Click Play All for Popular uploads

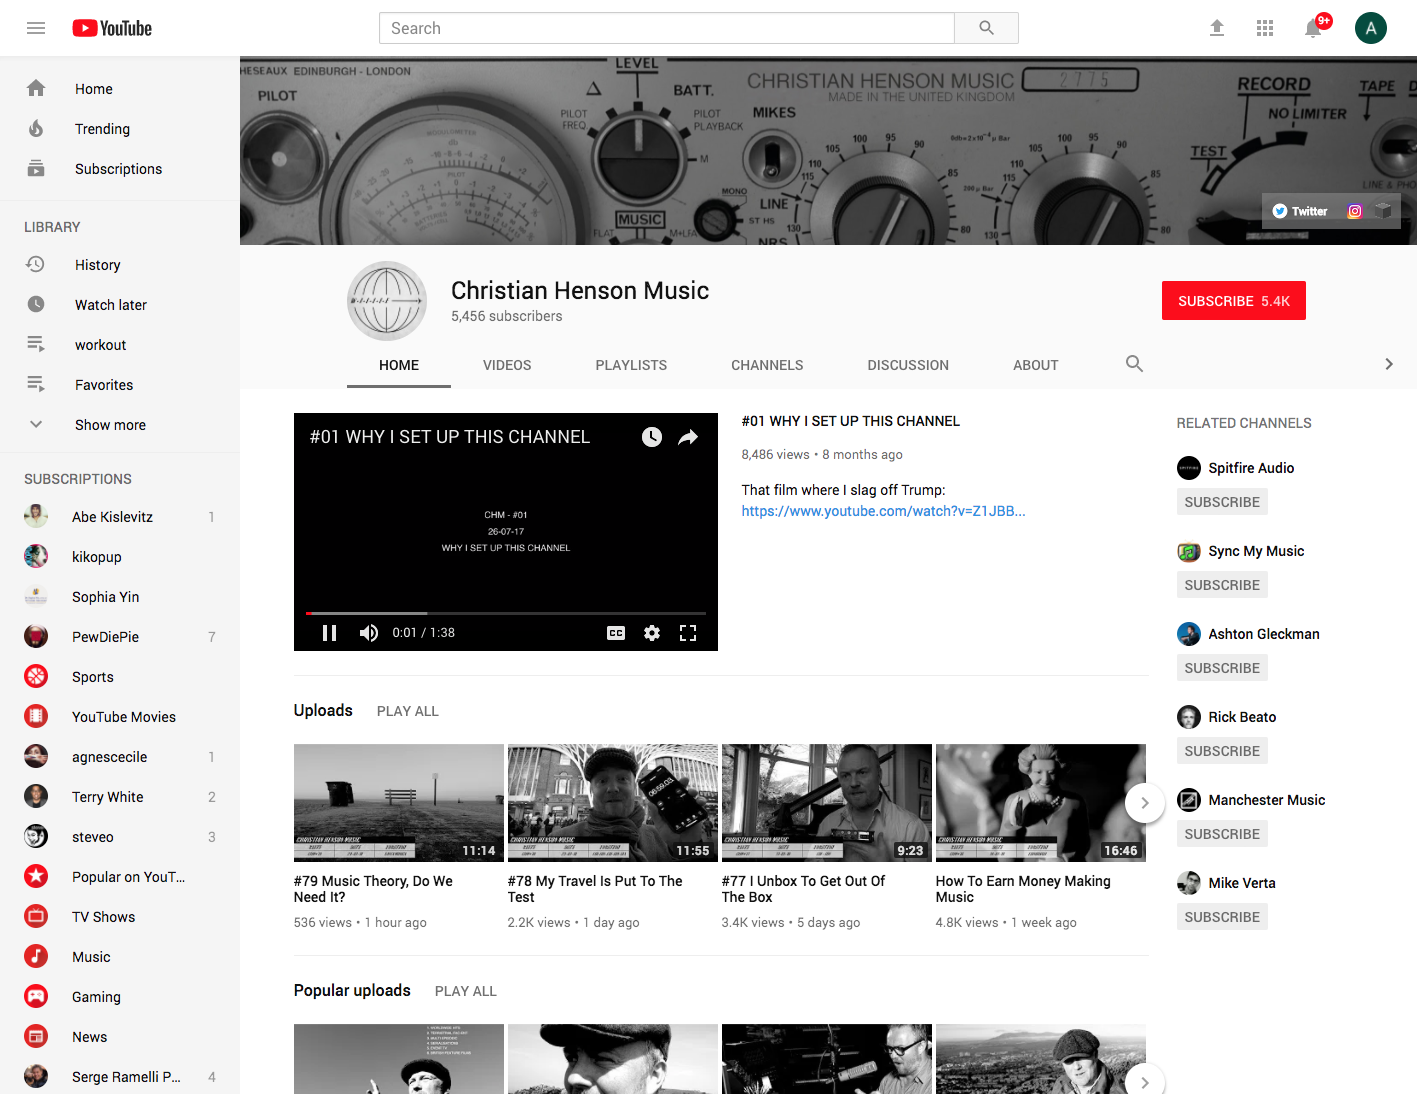point(466,991)
